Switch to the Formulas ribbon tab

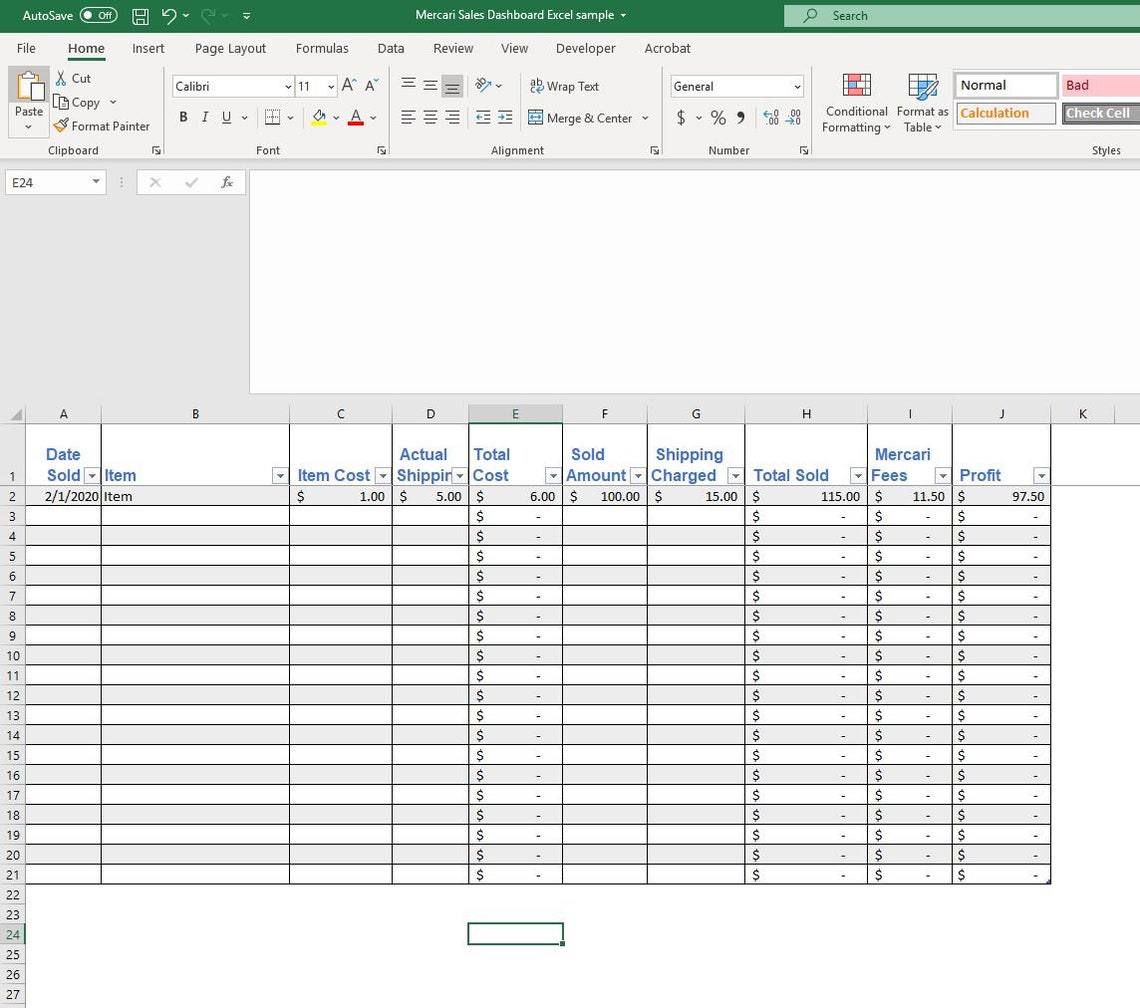click(x=321, y=48)
